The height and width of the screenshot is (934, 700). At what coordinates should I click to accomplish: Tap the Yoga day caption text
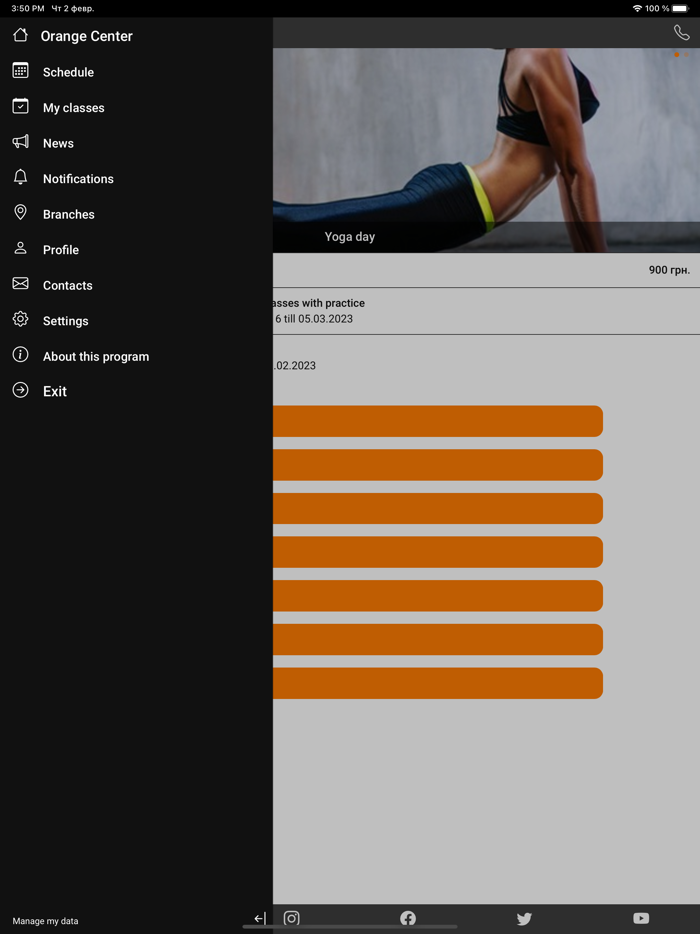coord(350,236)
